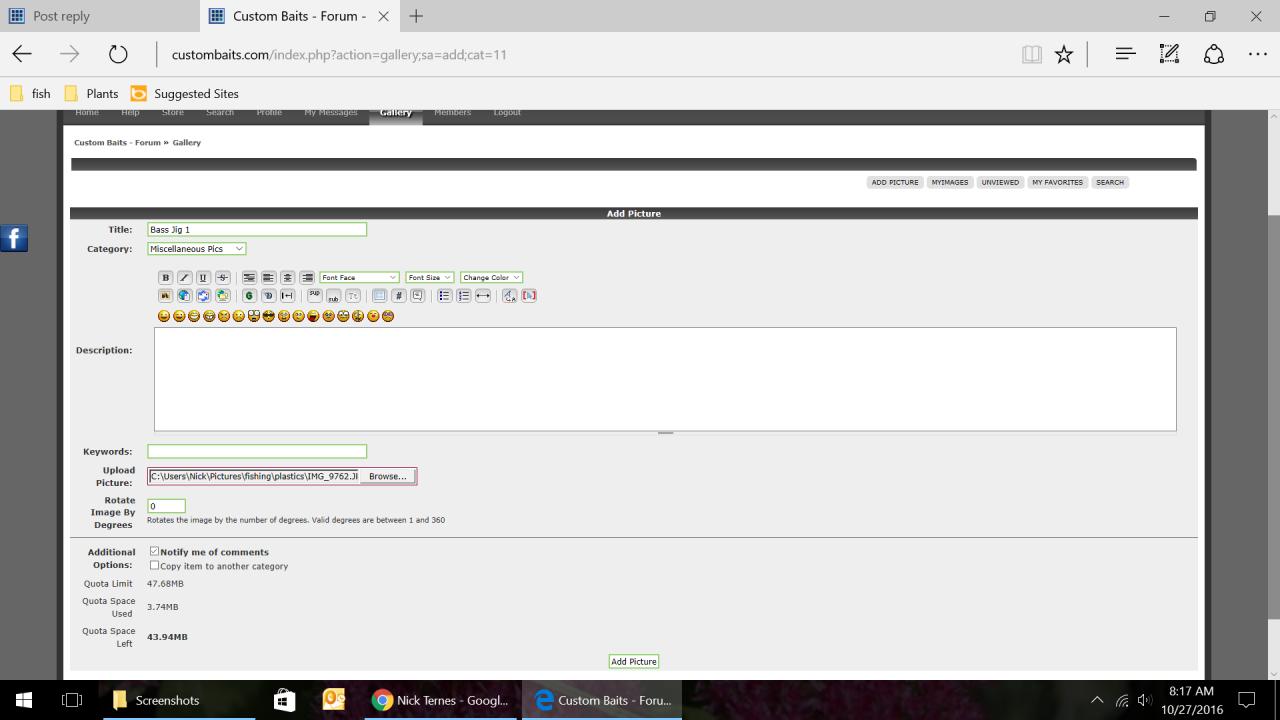Click the Browse... button to choose file
Image resolution: width=1280 pixels, height=720 pixels.
pos(387,477)
